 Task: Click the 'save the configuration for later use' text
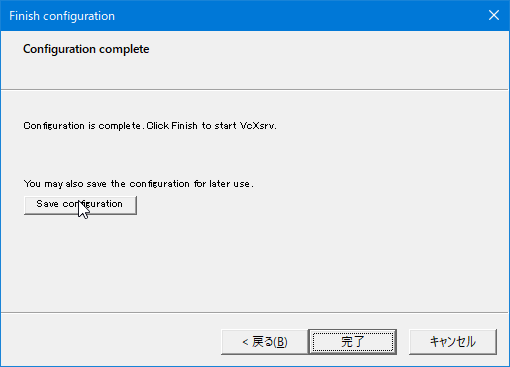click(170, 184)
